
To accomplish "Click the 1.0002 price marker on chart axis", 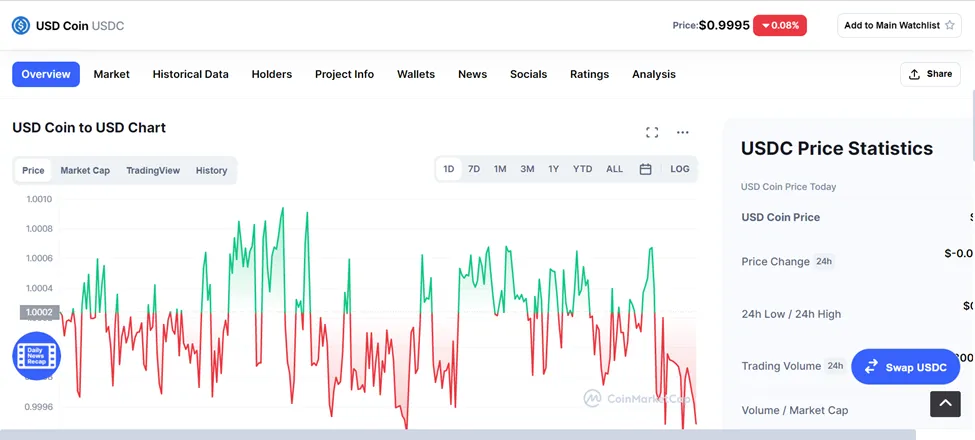I will 40,312.
